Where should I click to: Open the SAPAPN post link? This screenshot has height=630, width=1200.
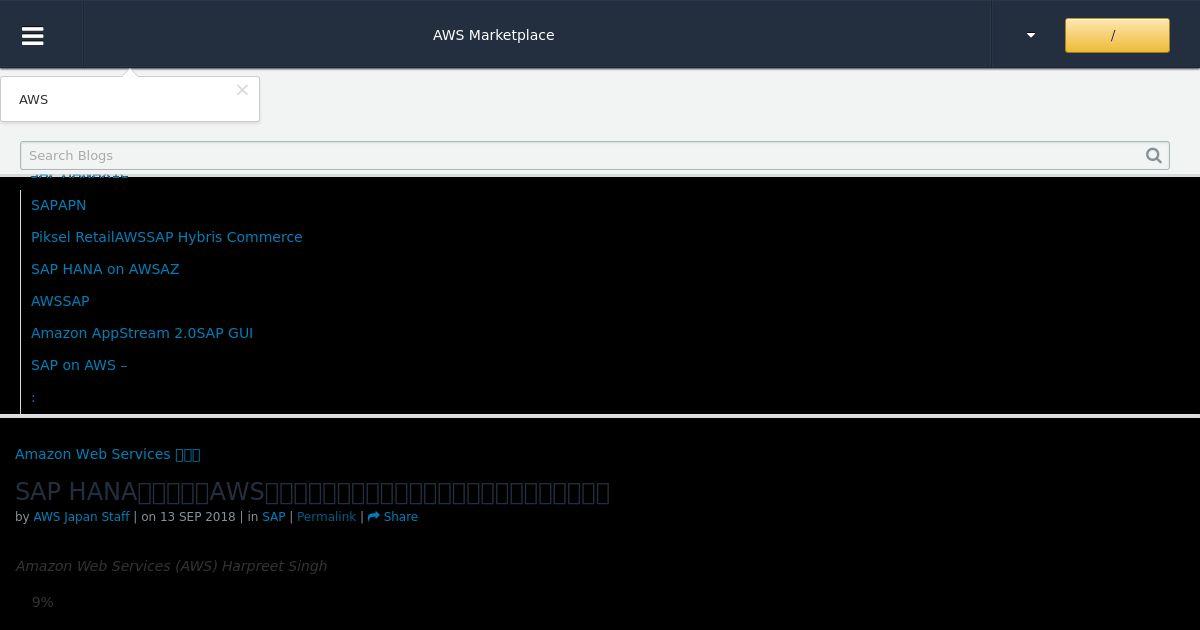[x=59, y=205]
